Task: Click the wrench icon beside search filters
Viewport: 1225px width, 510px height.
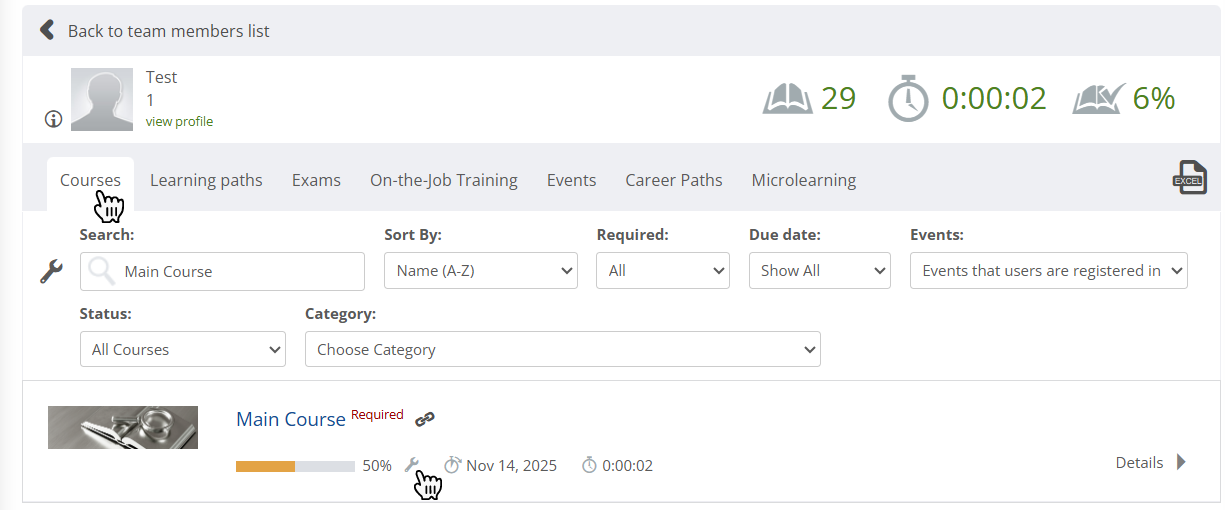Action: (x=51, y=271)
